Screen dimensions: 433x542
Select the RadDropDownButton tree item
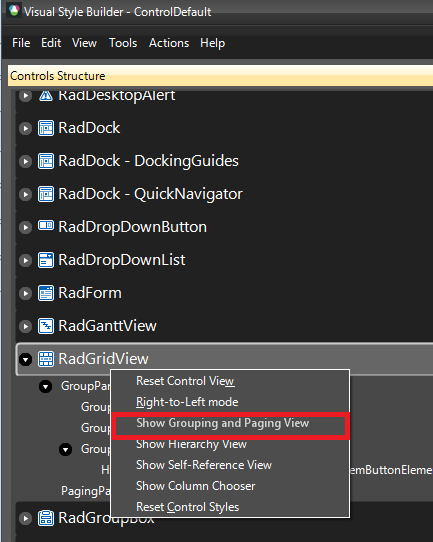225,227
